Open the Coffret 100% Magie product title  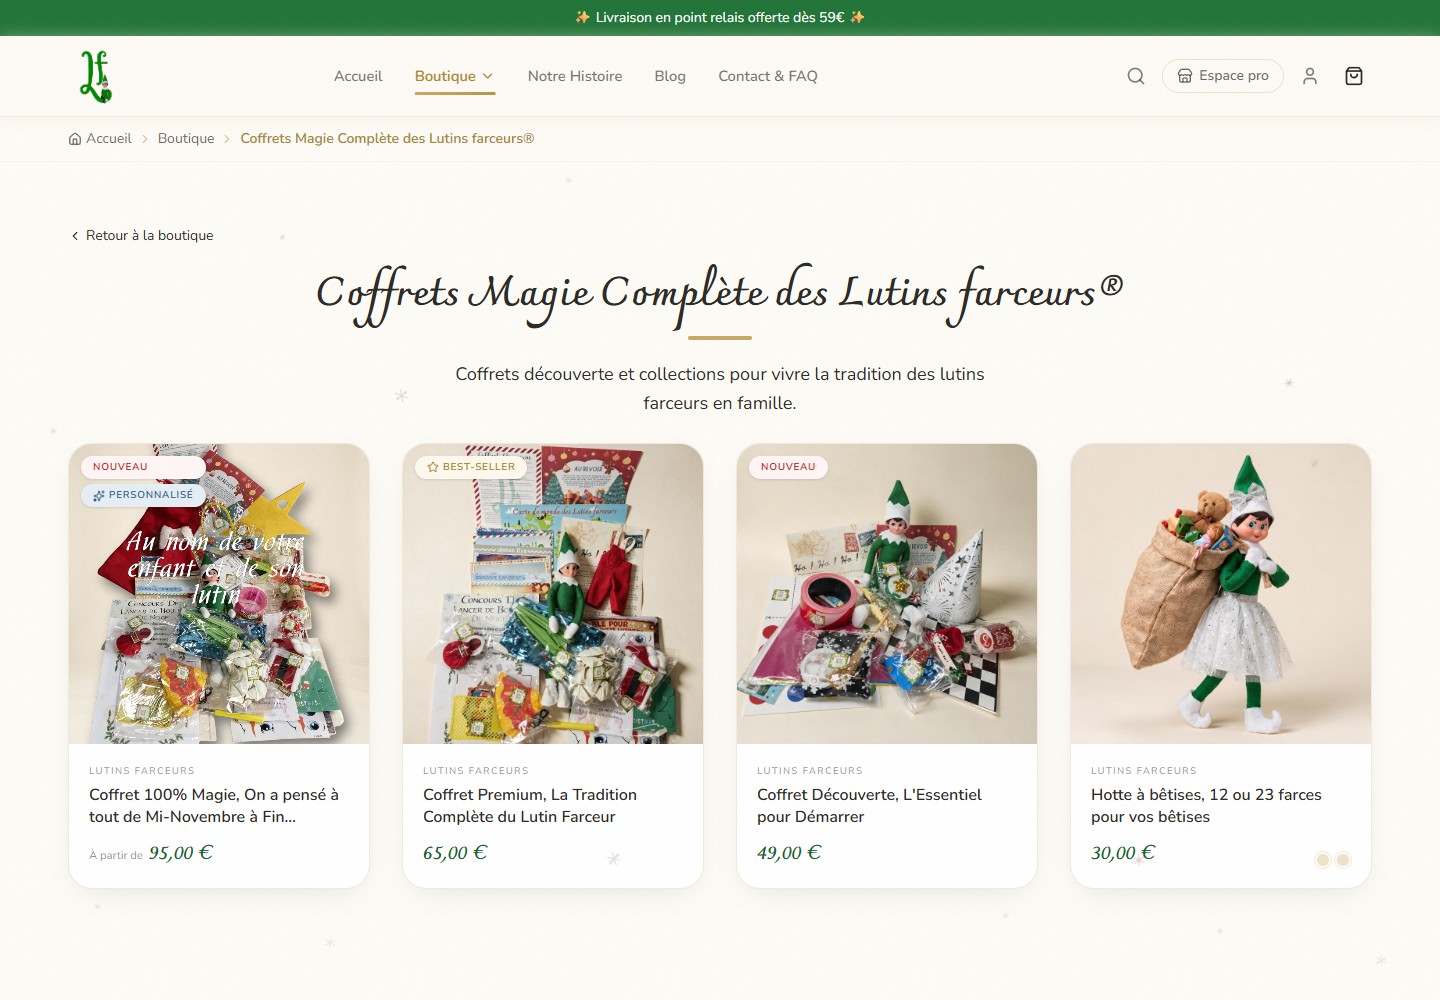[x=214, y=806]
